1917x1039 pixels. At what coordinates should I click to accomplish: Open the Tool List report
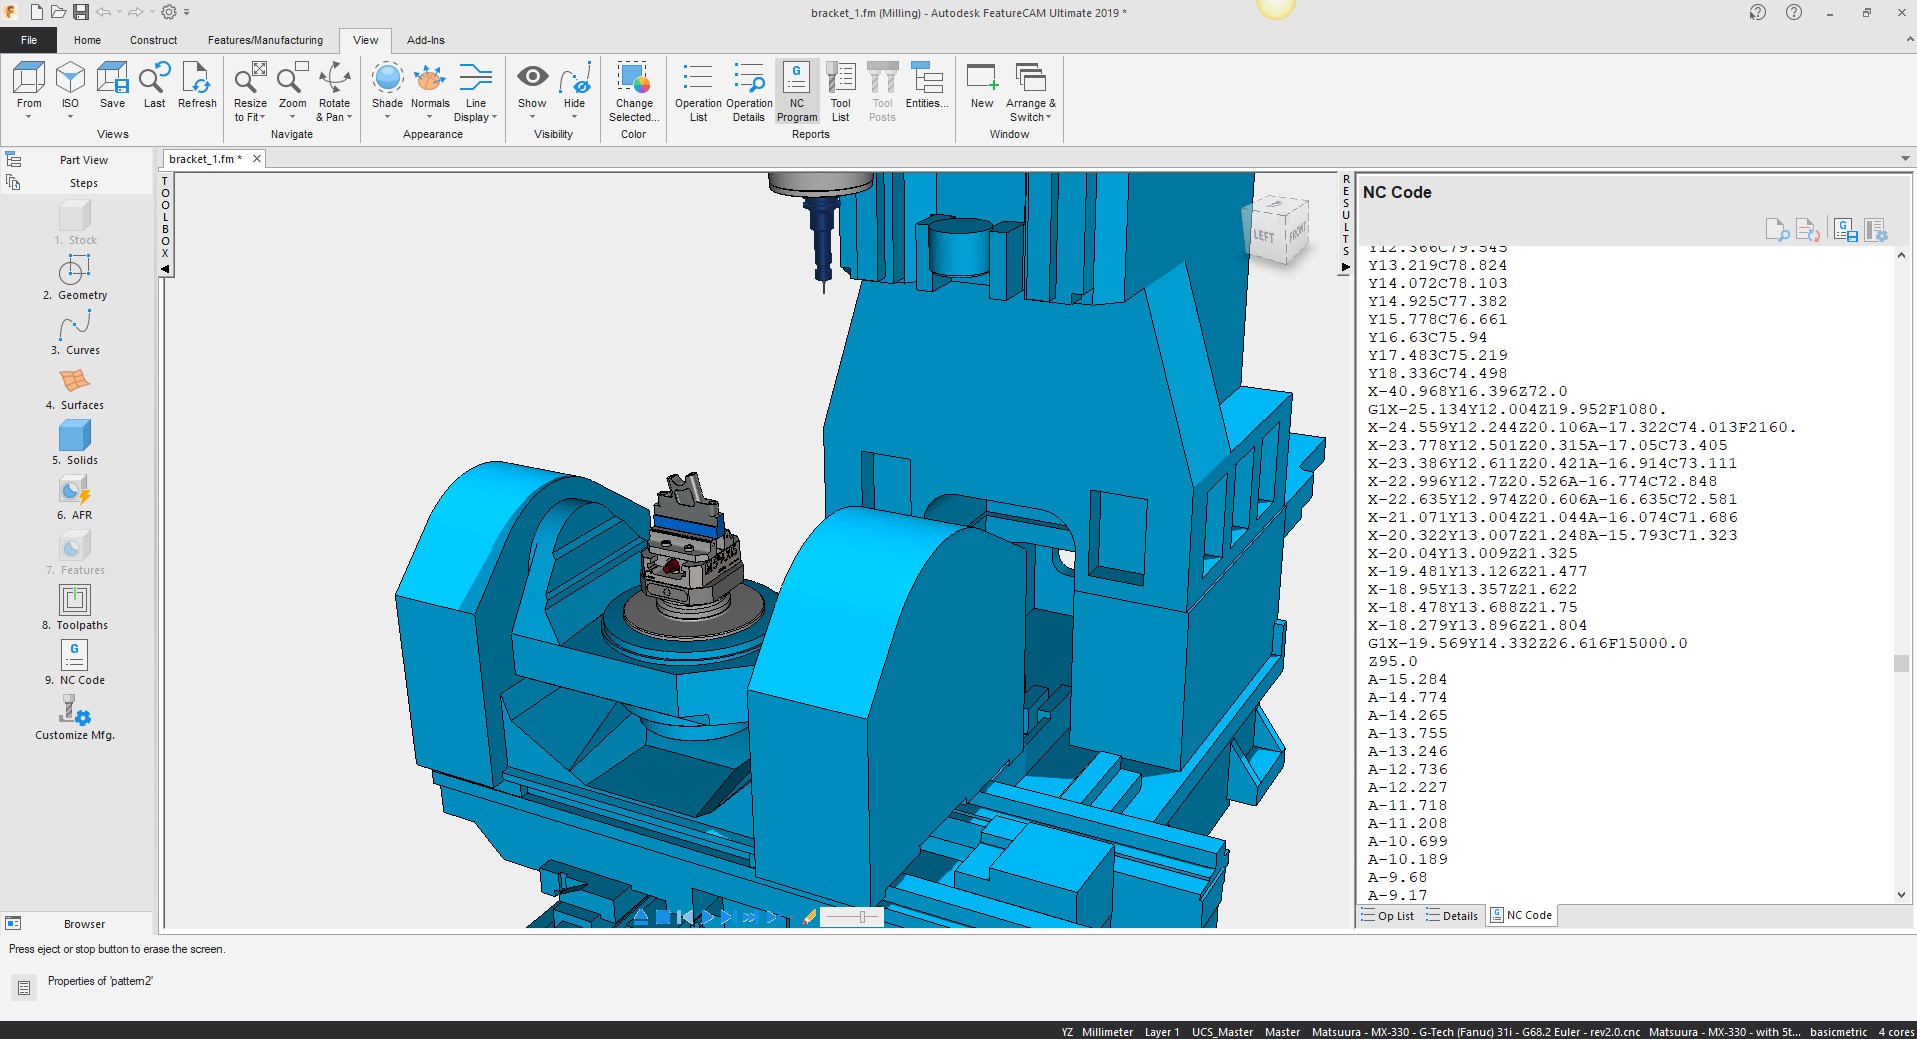(840, 91)
